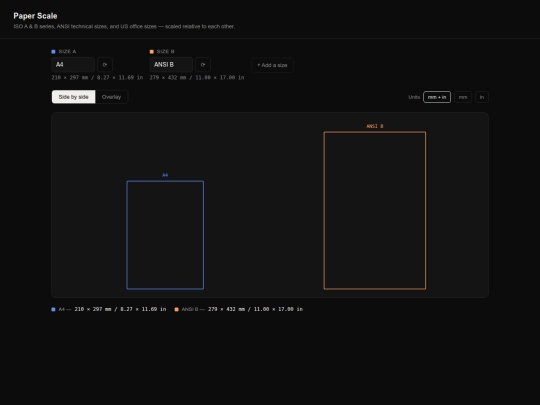Open the Size A dropdown showing A4

[x=73, y=65]
